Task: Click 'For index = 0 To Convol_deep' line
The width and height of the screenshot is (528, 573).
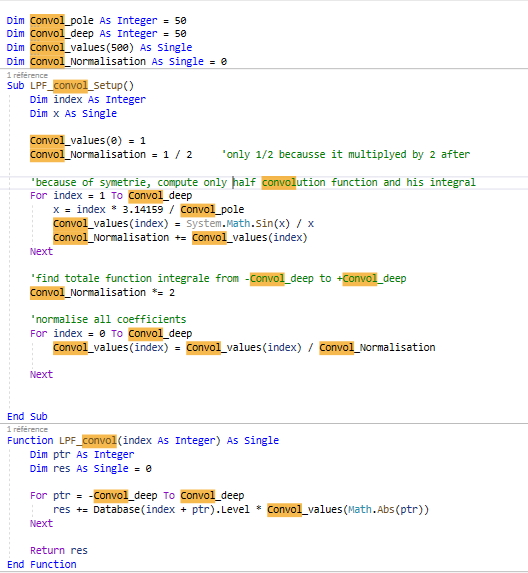Action: (111, 333)
